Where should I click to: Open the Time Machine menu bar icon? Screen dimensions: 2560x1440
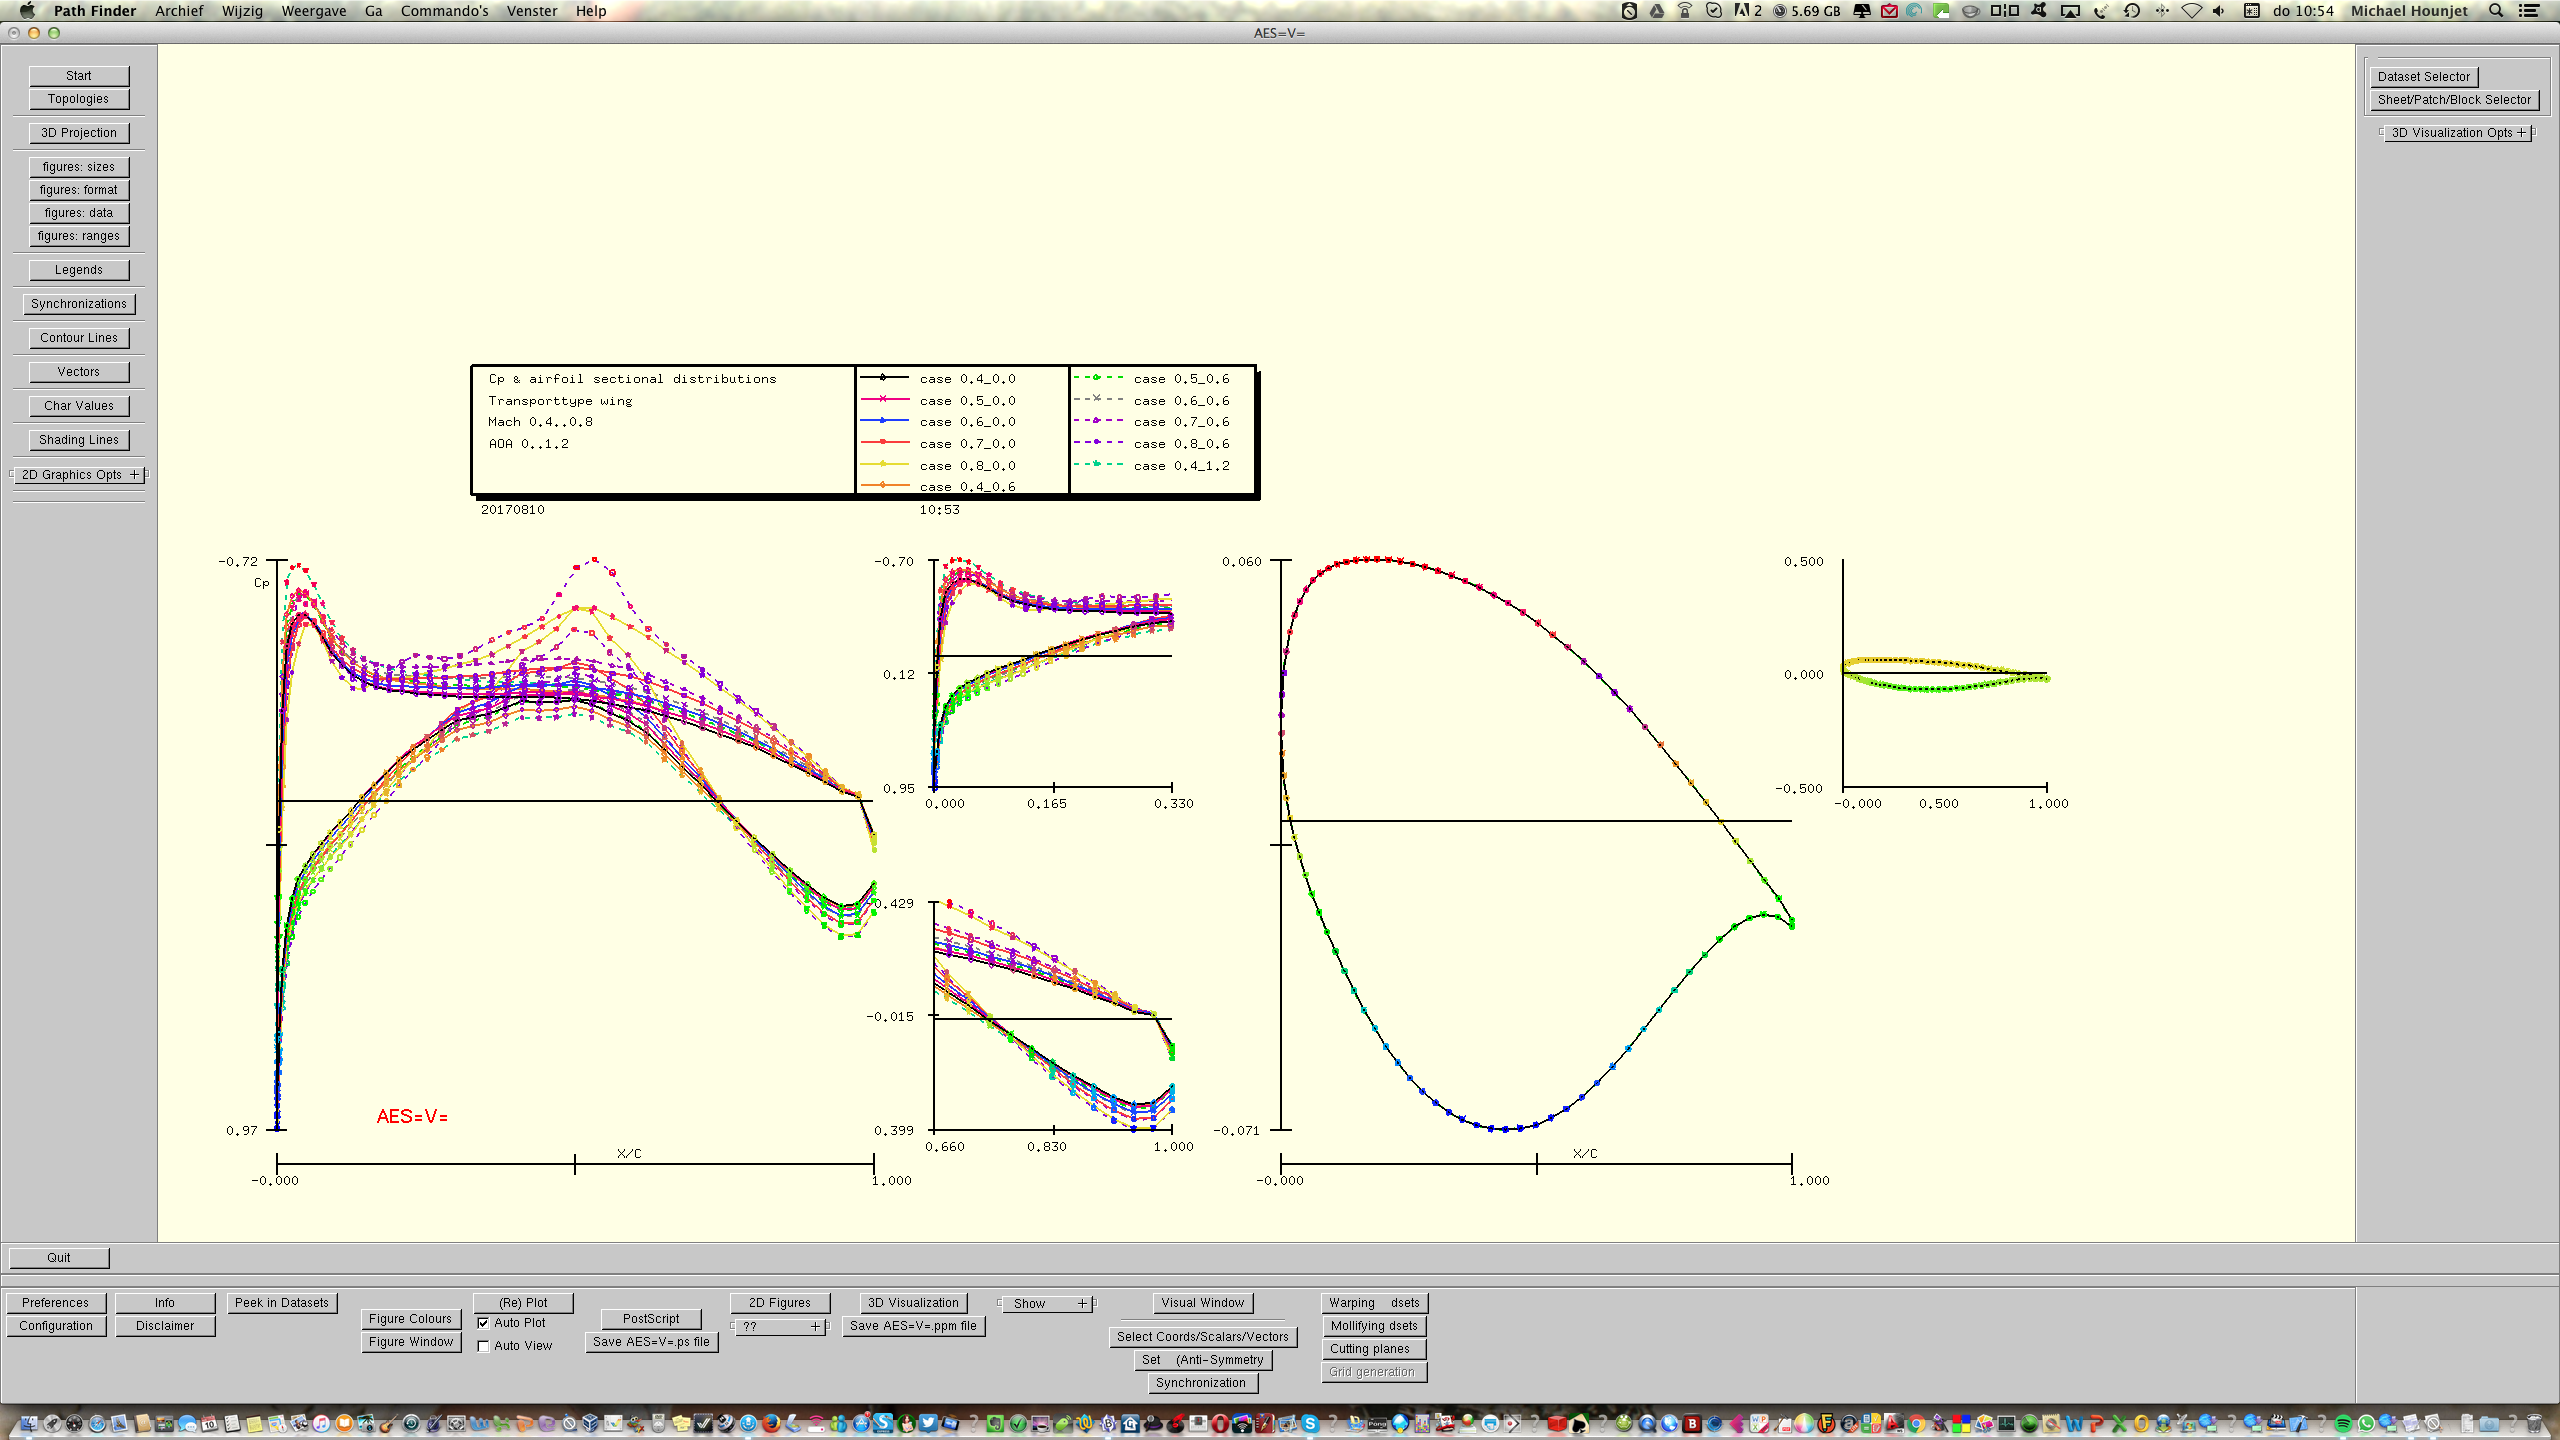coord(2131,11)
